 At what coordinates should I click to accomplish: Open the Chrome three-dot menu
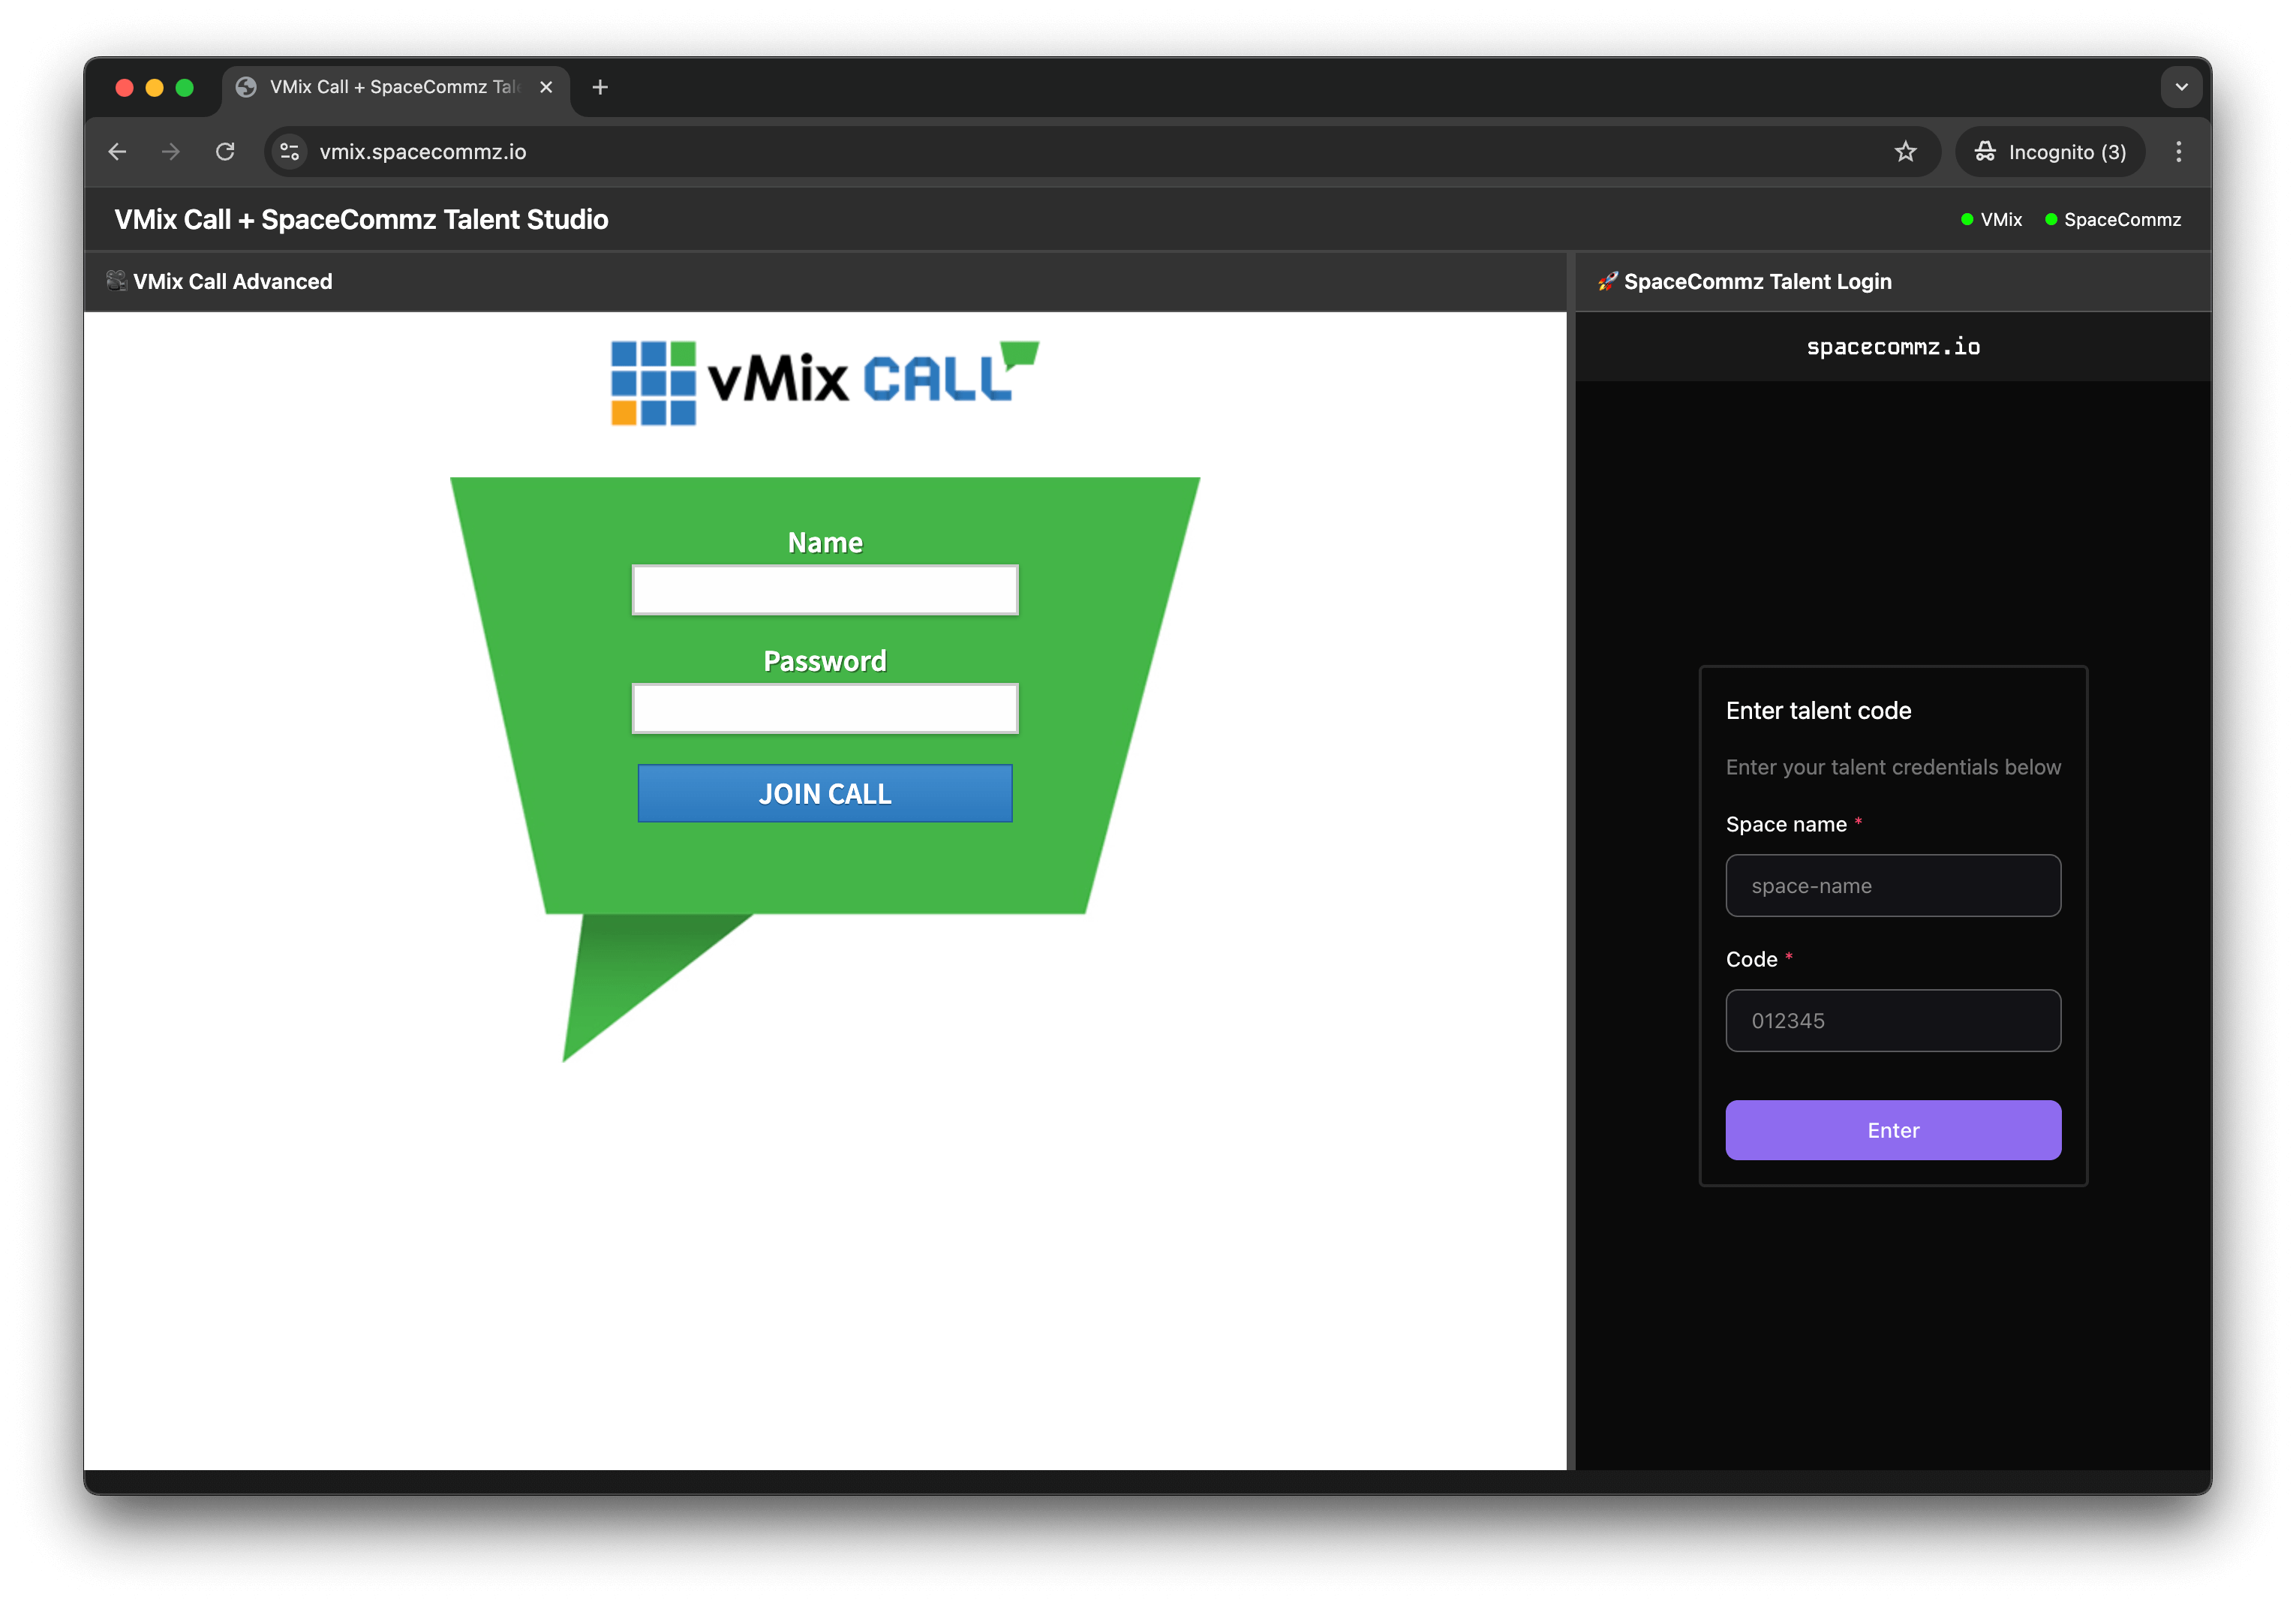[2178, 152]
